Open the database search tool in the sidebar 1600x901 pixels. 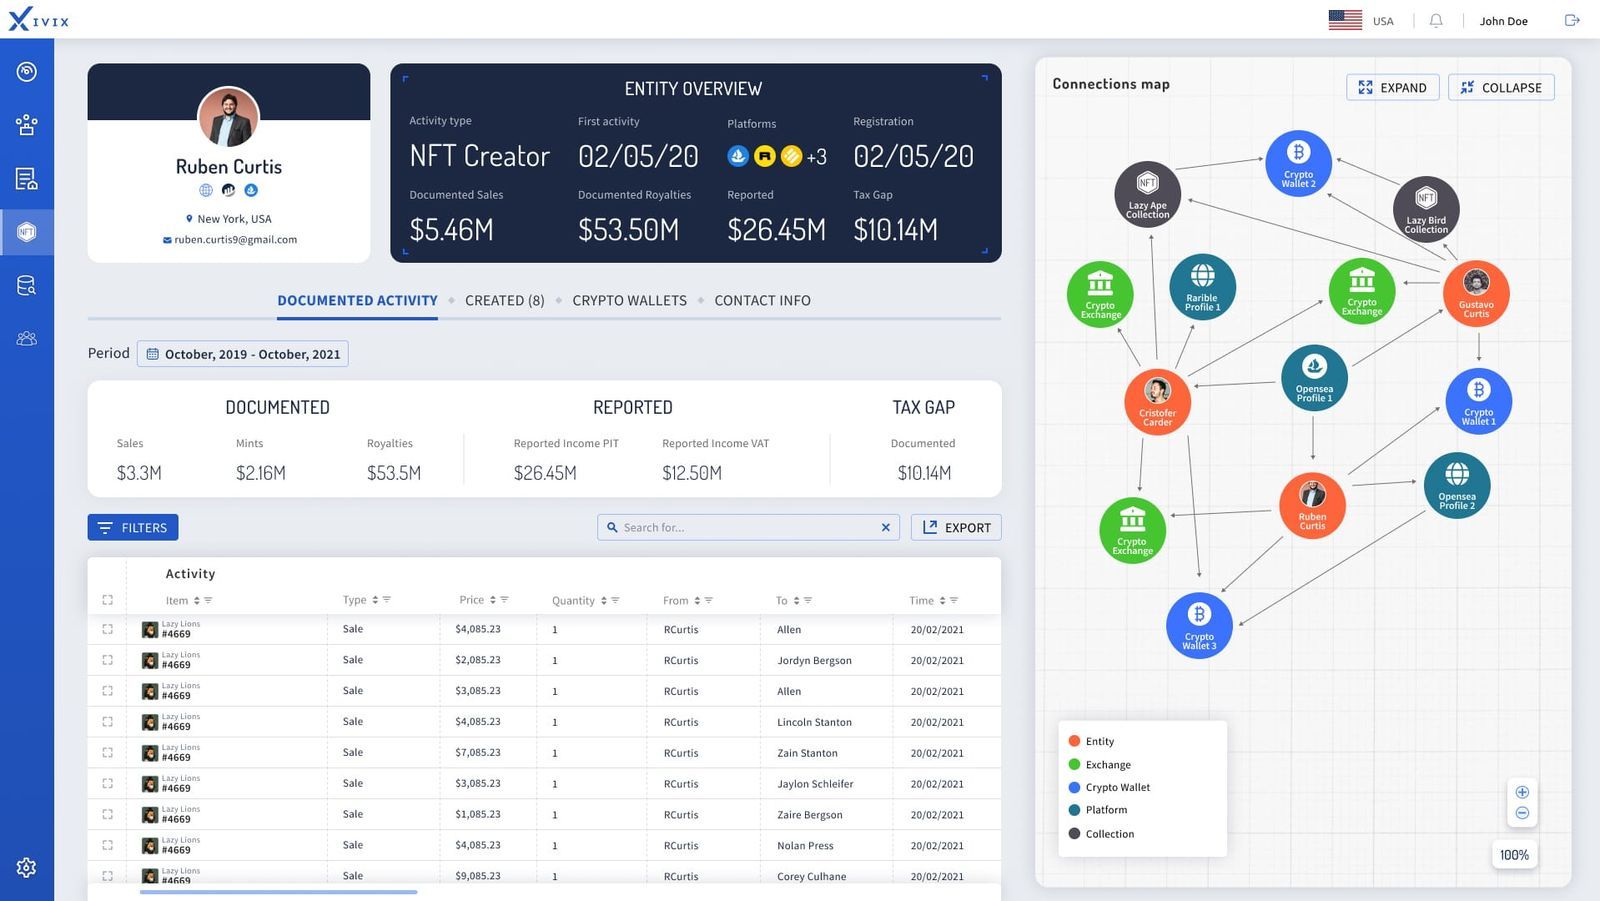(x=27, y=285)
